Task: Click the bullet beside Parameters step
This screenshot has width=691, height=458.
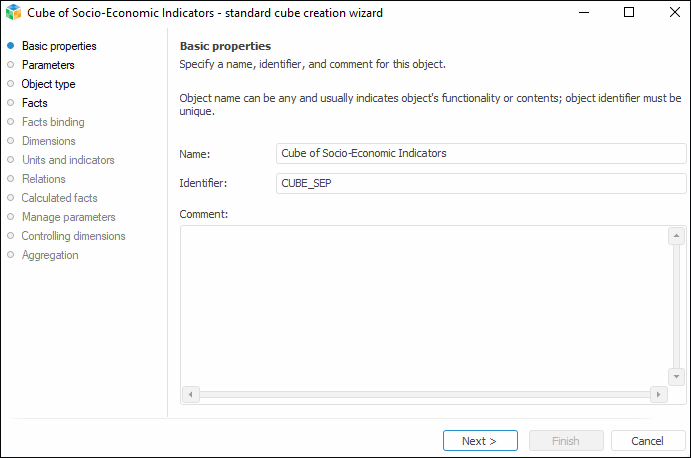Action: (x=11, y=65)
